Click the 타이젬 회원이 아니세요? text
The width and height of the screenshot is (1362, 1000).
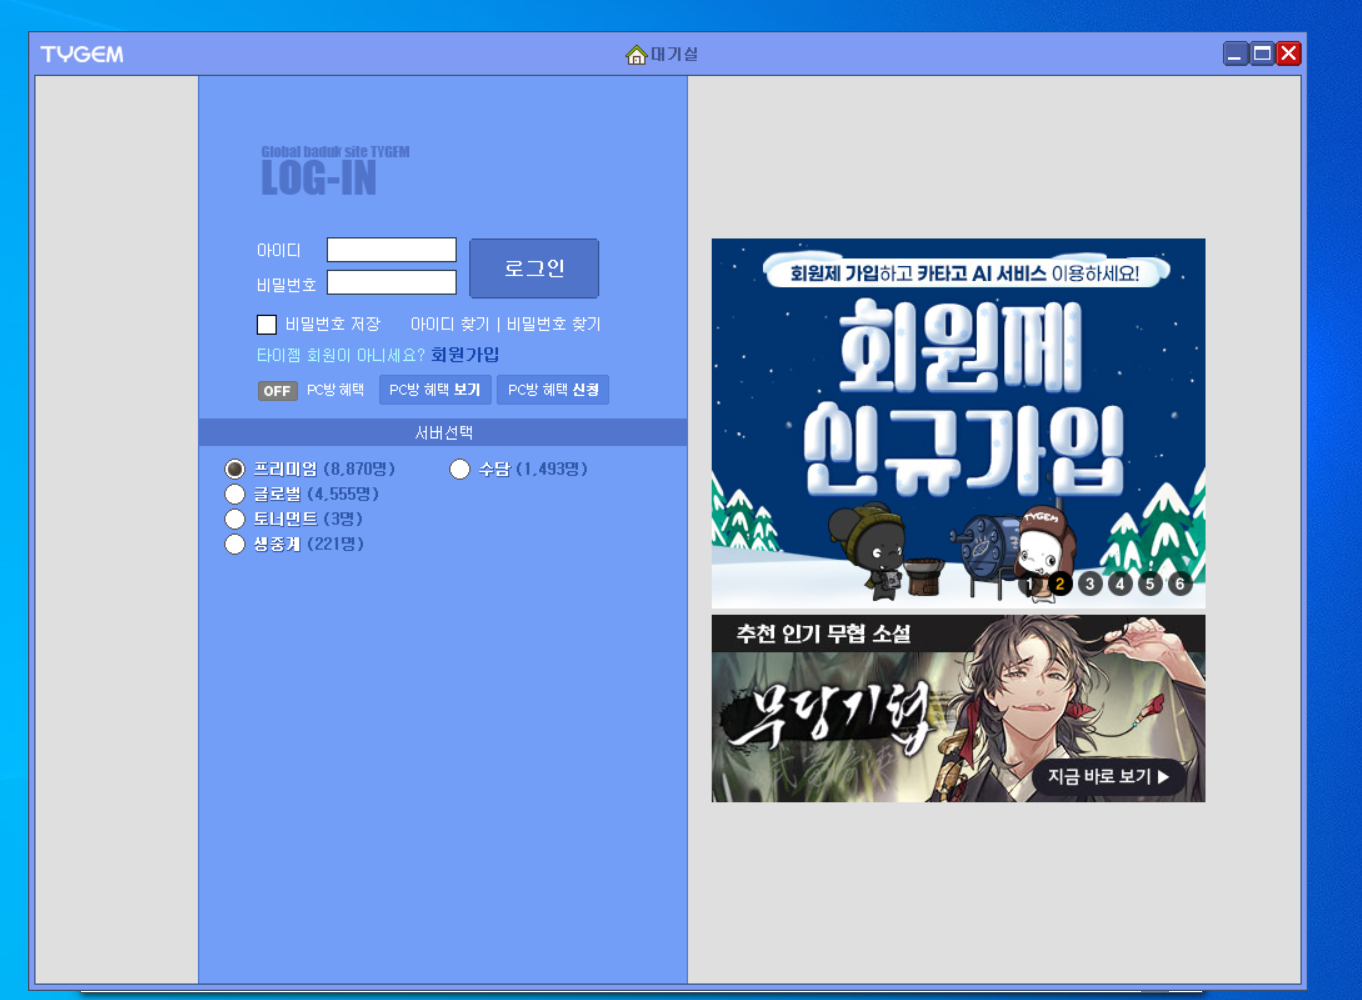[x=341, y=355]
